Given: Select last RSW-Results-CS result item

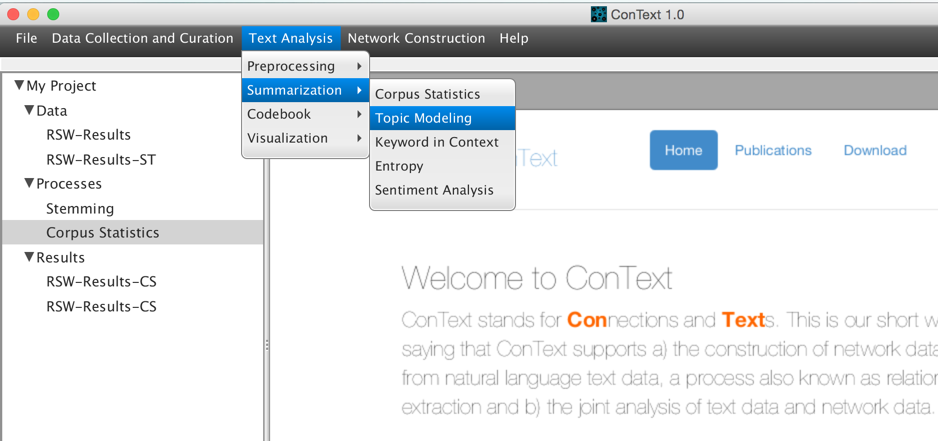Looking at the screenshot, I should (x=101, y=306).
